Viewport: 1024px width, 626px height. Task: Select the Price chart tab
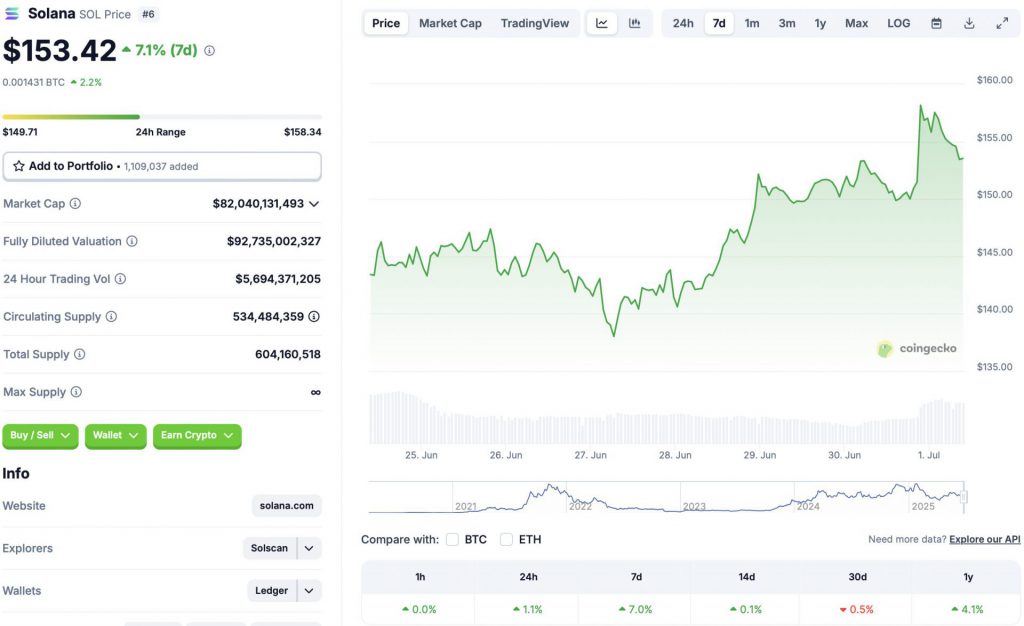click(386, 23)
